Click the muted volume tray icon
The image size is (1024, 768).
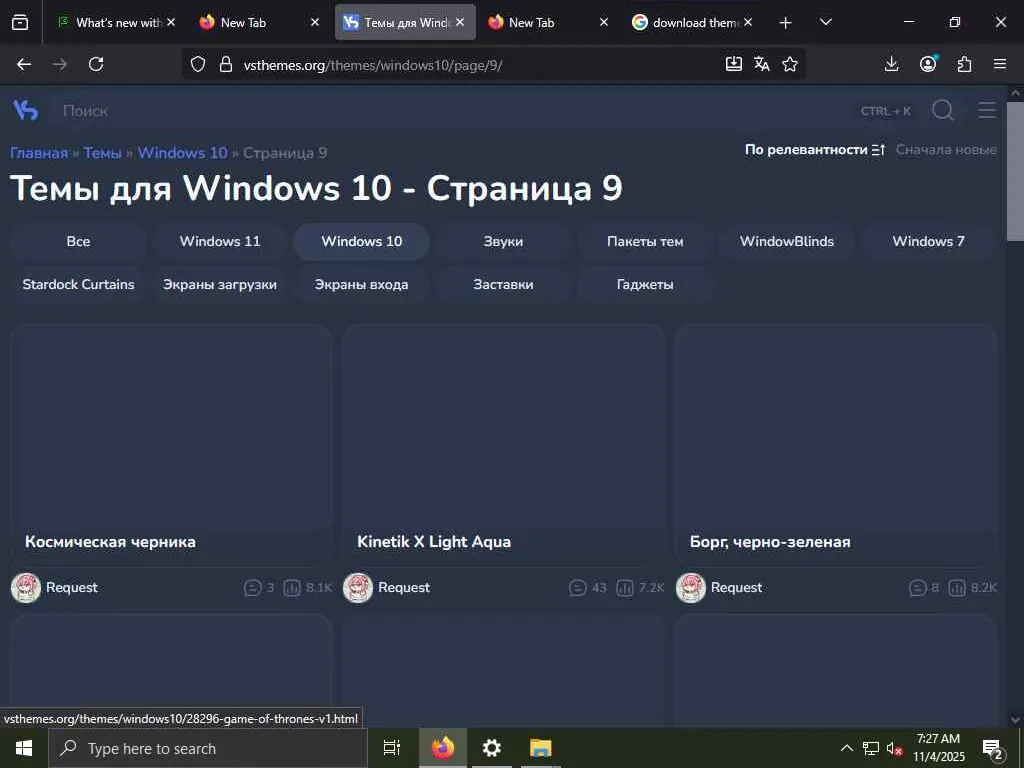[x=894, y=748]
